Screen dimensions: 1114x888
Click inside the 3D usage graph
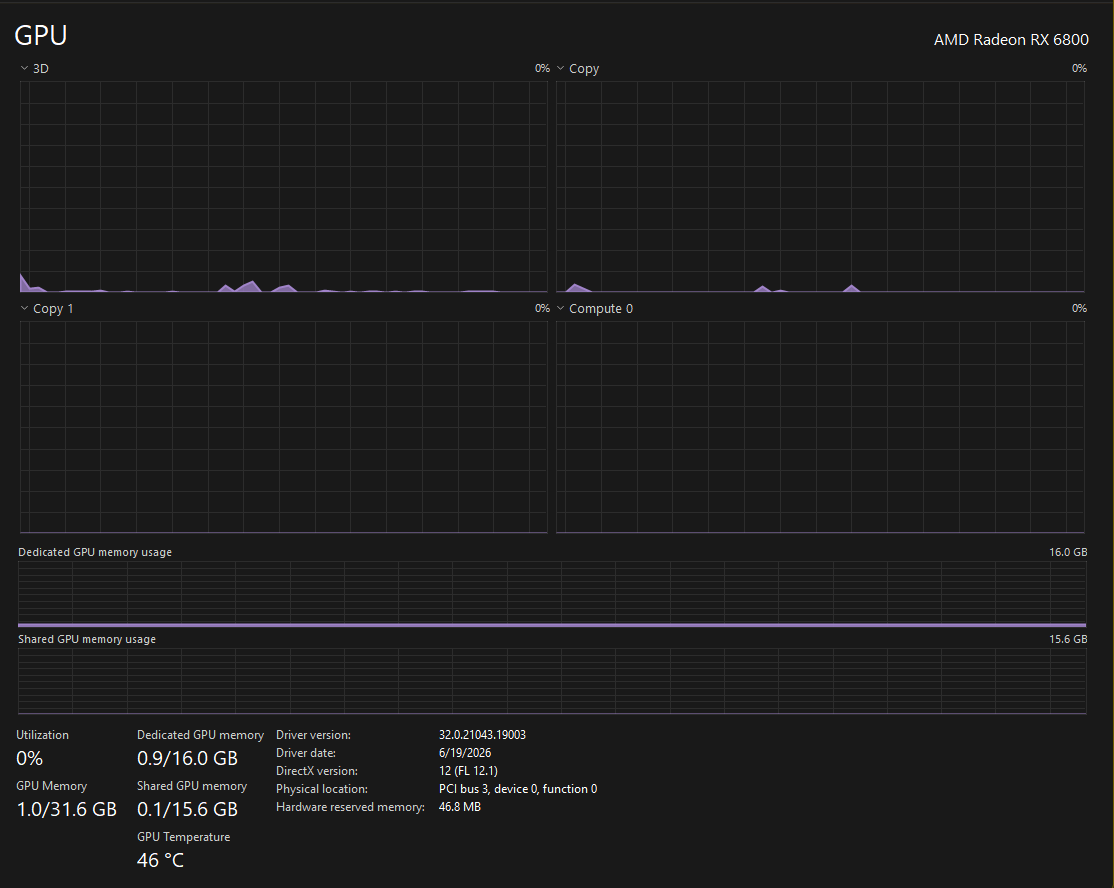click(283, 186)
